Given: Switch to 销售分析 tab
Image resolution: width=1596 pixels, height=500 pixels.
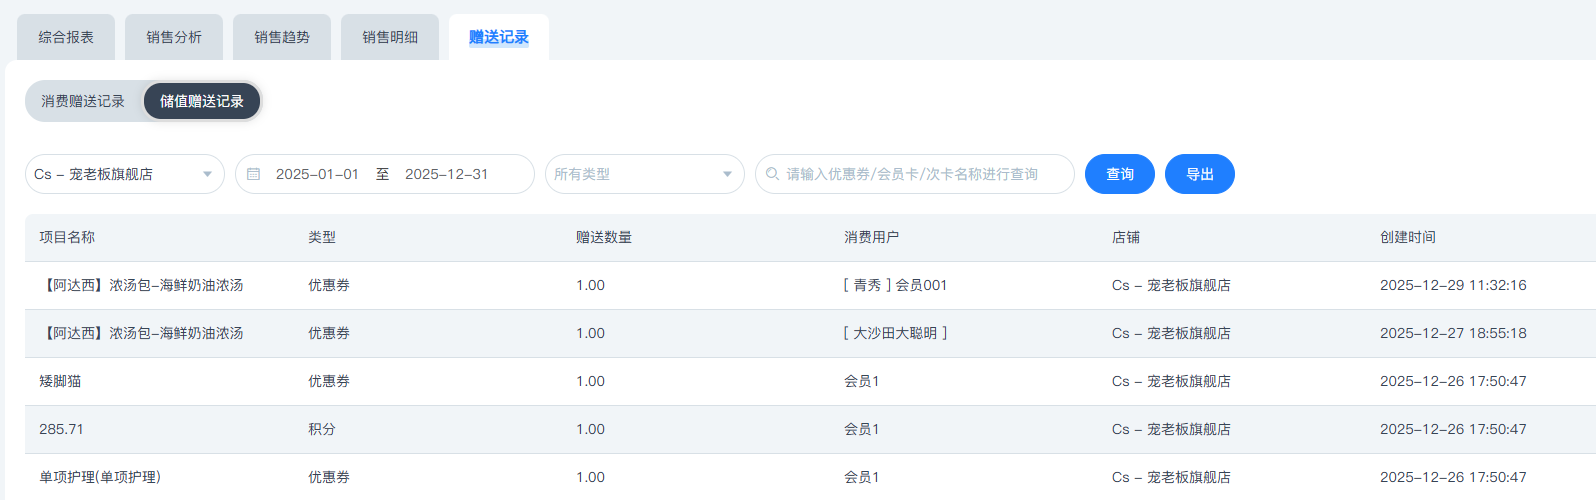Looking at the screenshot, I should pos(174,37).
